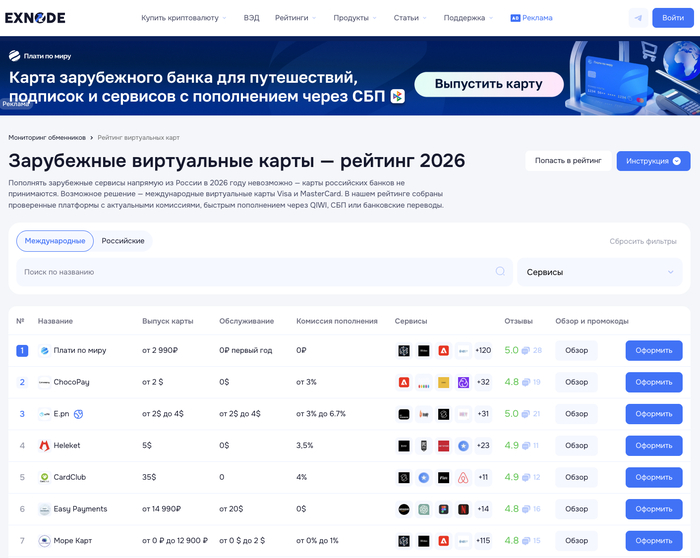Click the Войти button
The height and width of the screenshot is (558, 700).
point(673,18)
